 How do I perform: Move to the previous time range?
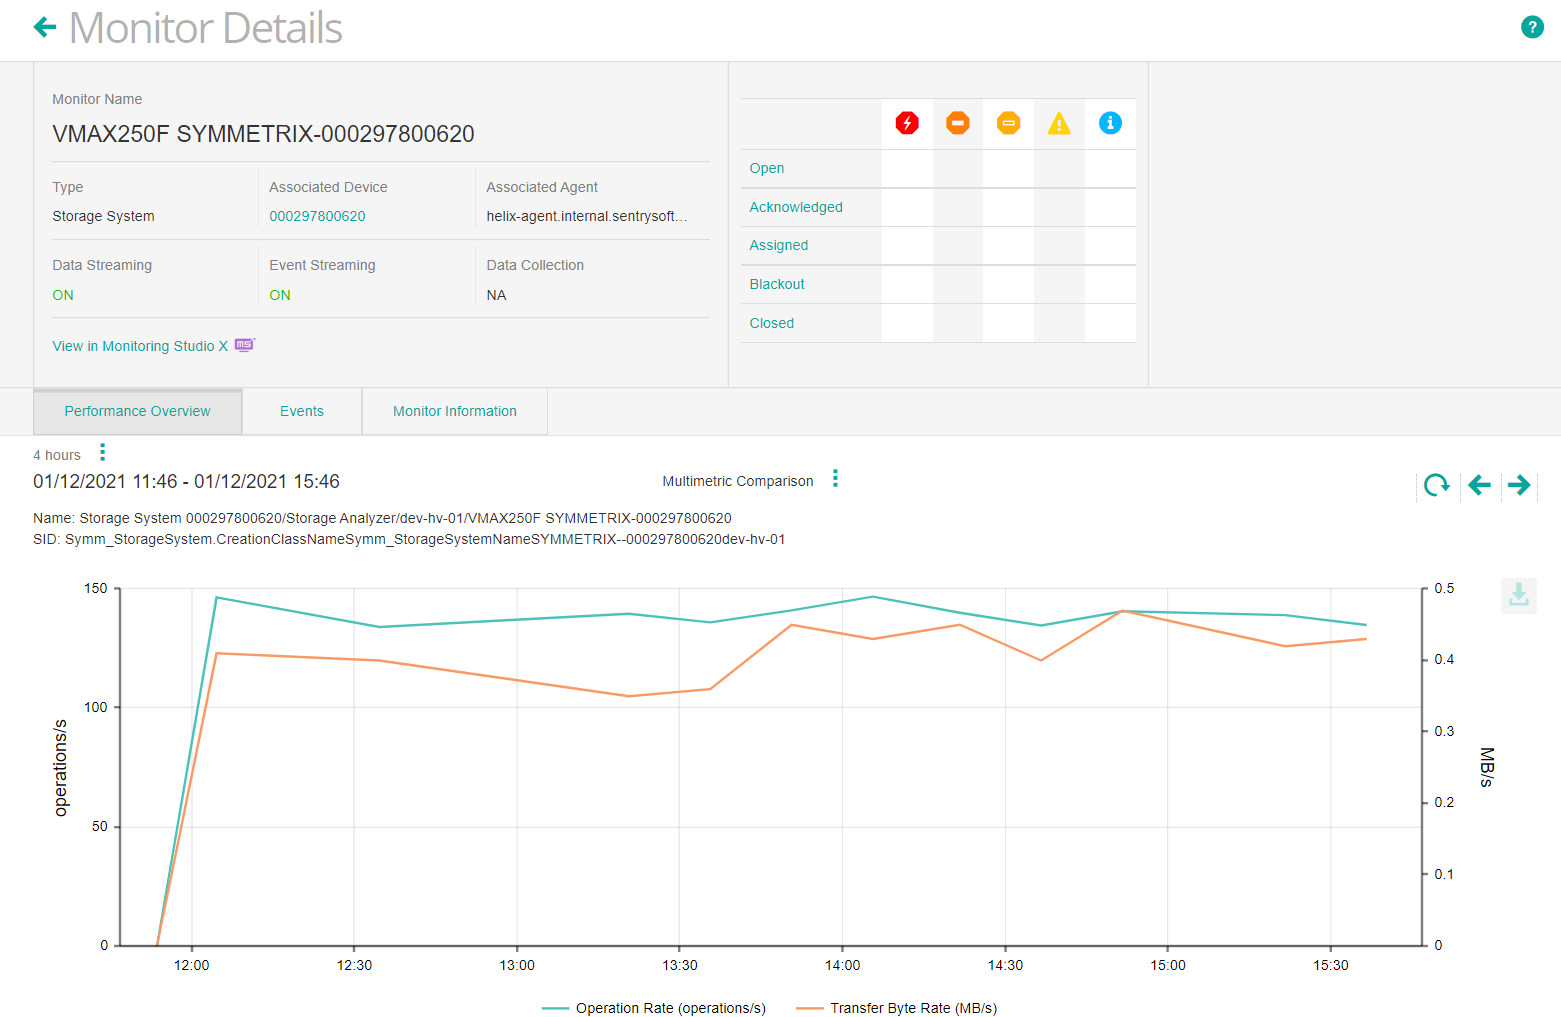pyautogui.click(x=1479, y=485)
